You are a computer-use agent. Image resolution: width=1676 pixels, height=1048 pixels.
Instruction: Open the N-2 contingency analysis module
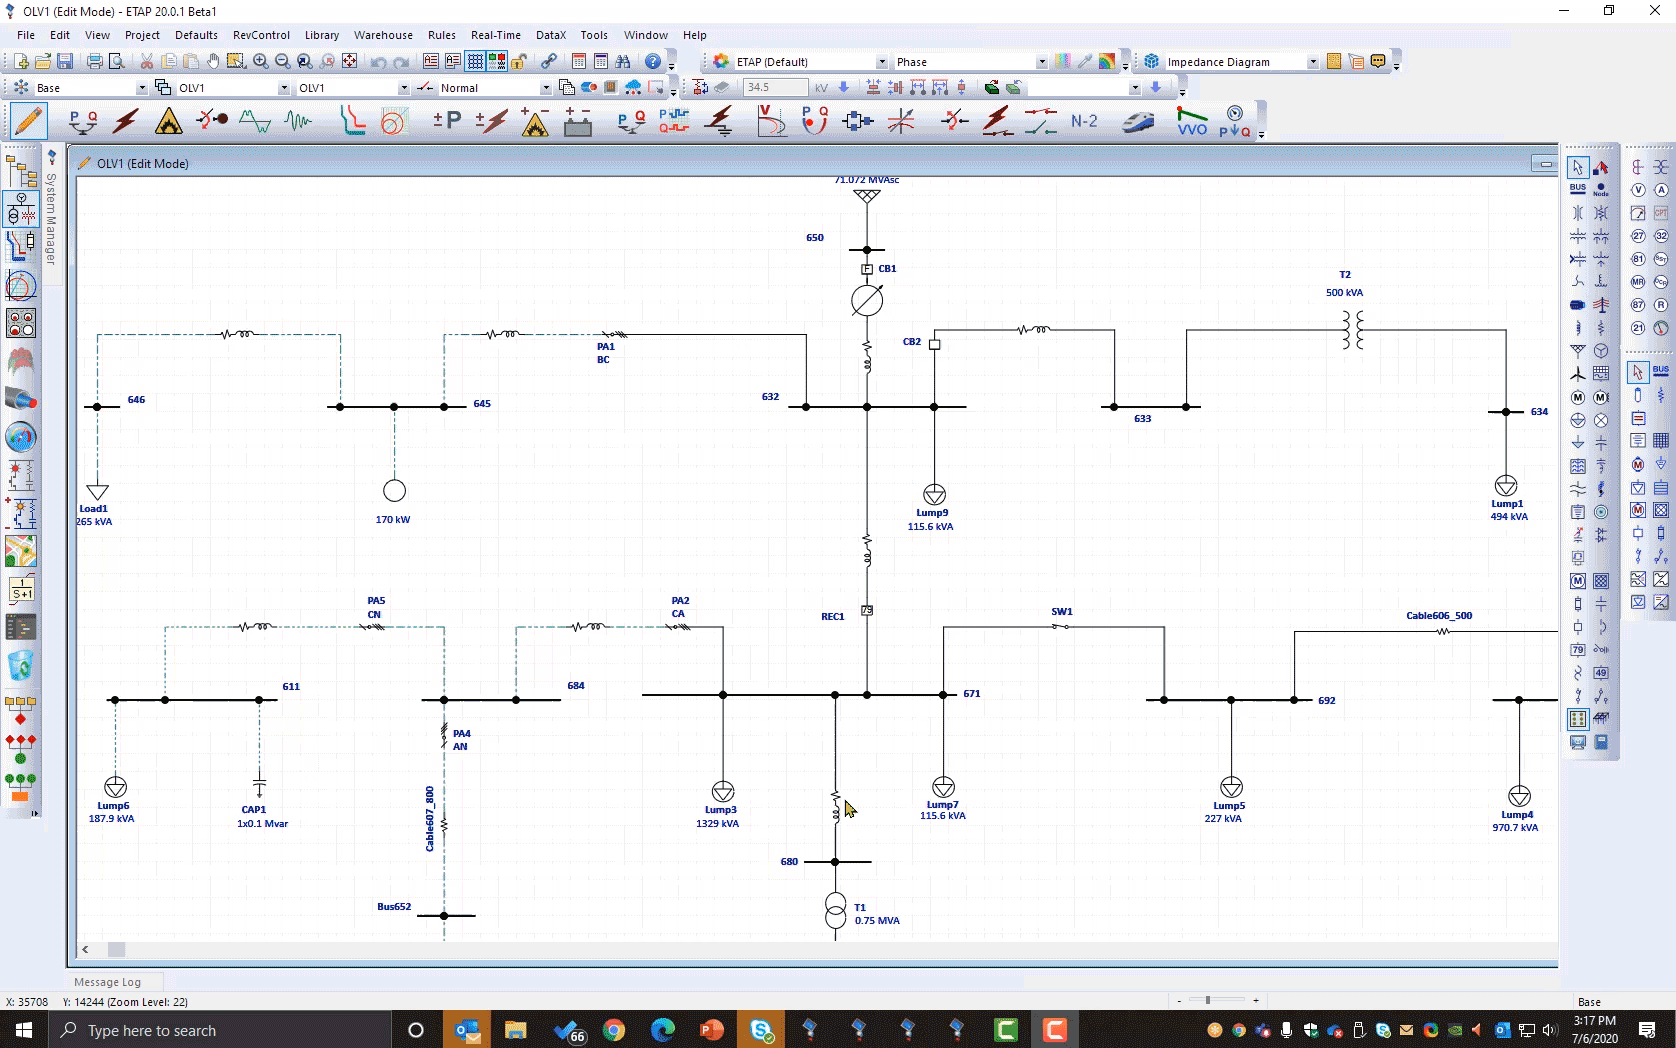[x=1084, y=122]
